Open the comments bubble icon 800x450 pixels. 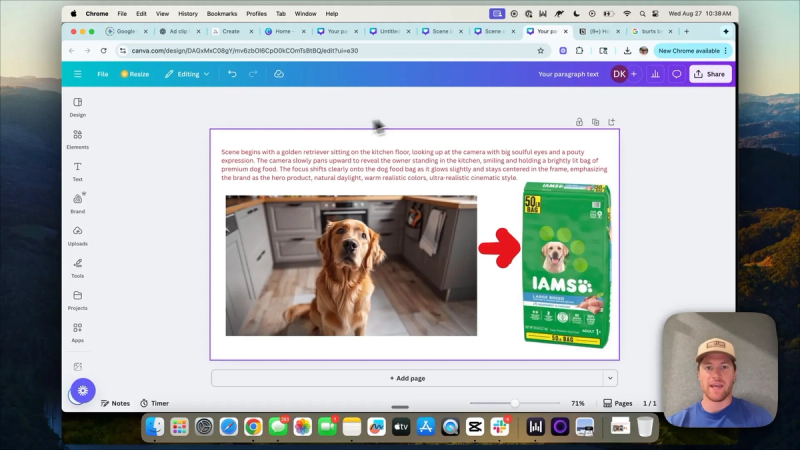677,74
